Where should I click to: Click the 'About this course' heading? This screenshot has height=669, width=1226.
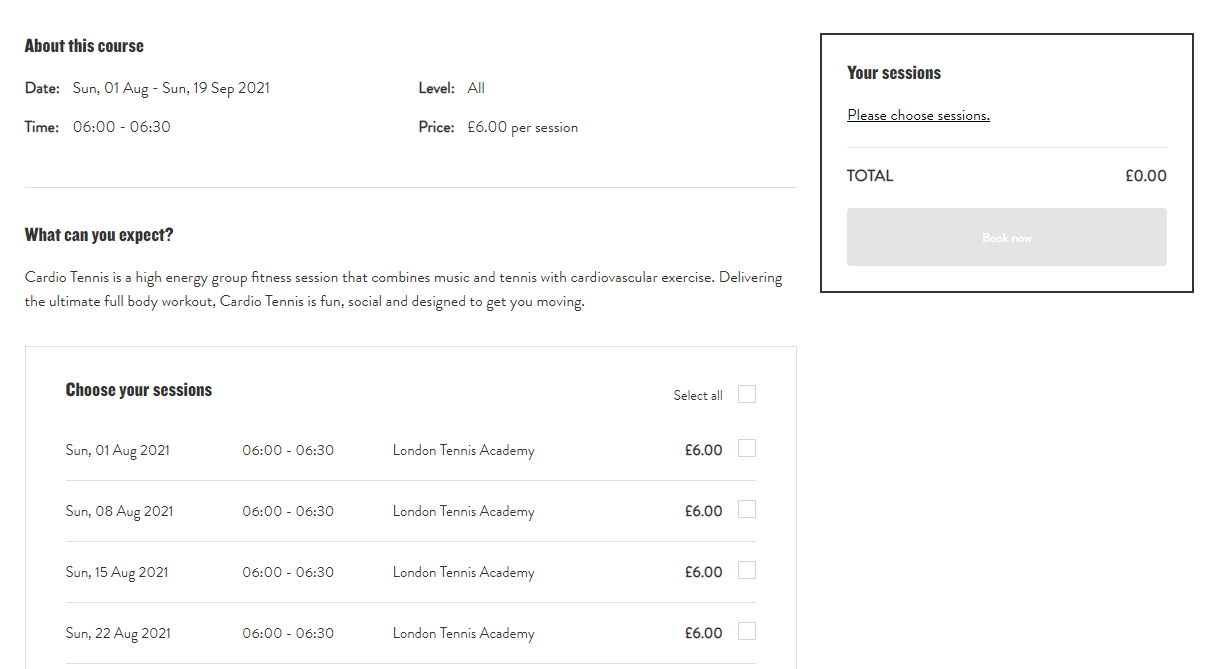tap(84, 46)
